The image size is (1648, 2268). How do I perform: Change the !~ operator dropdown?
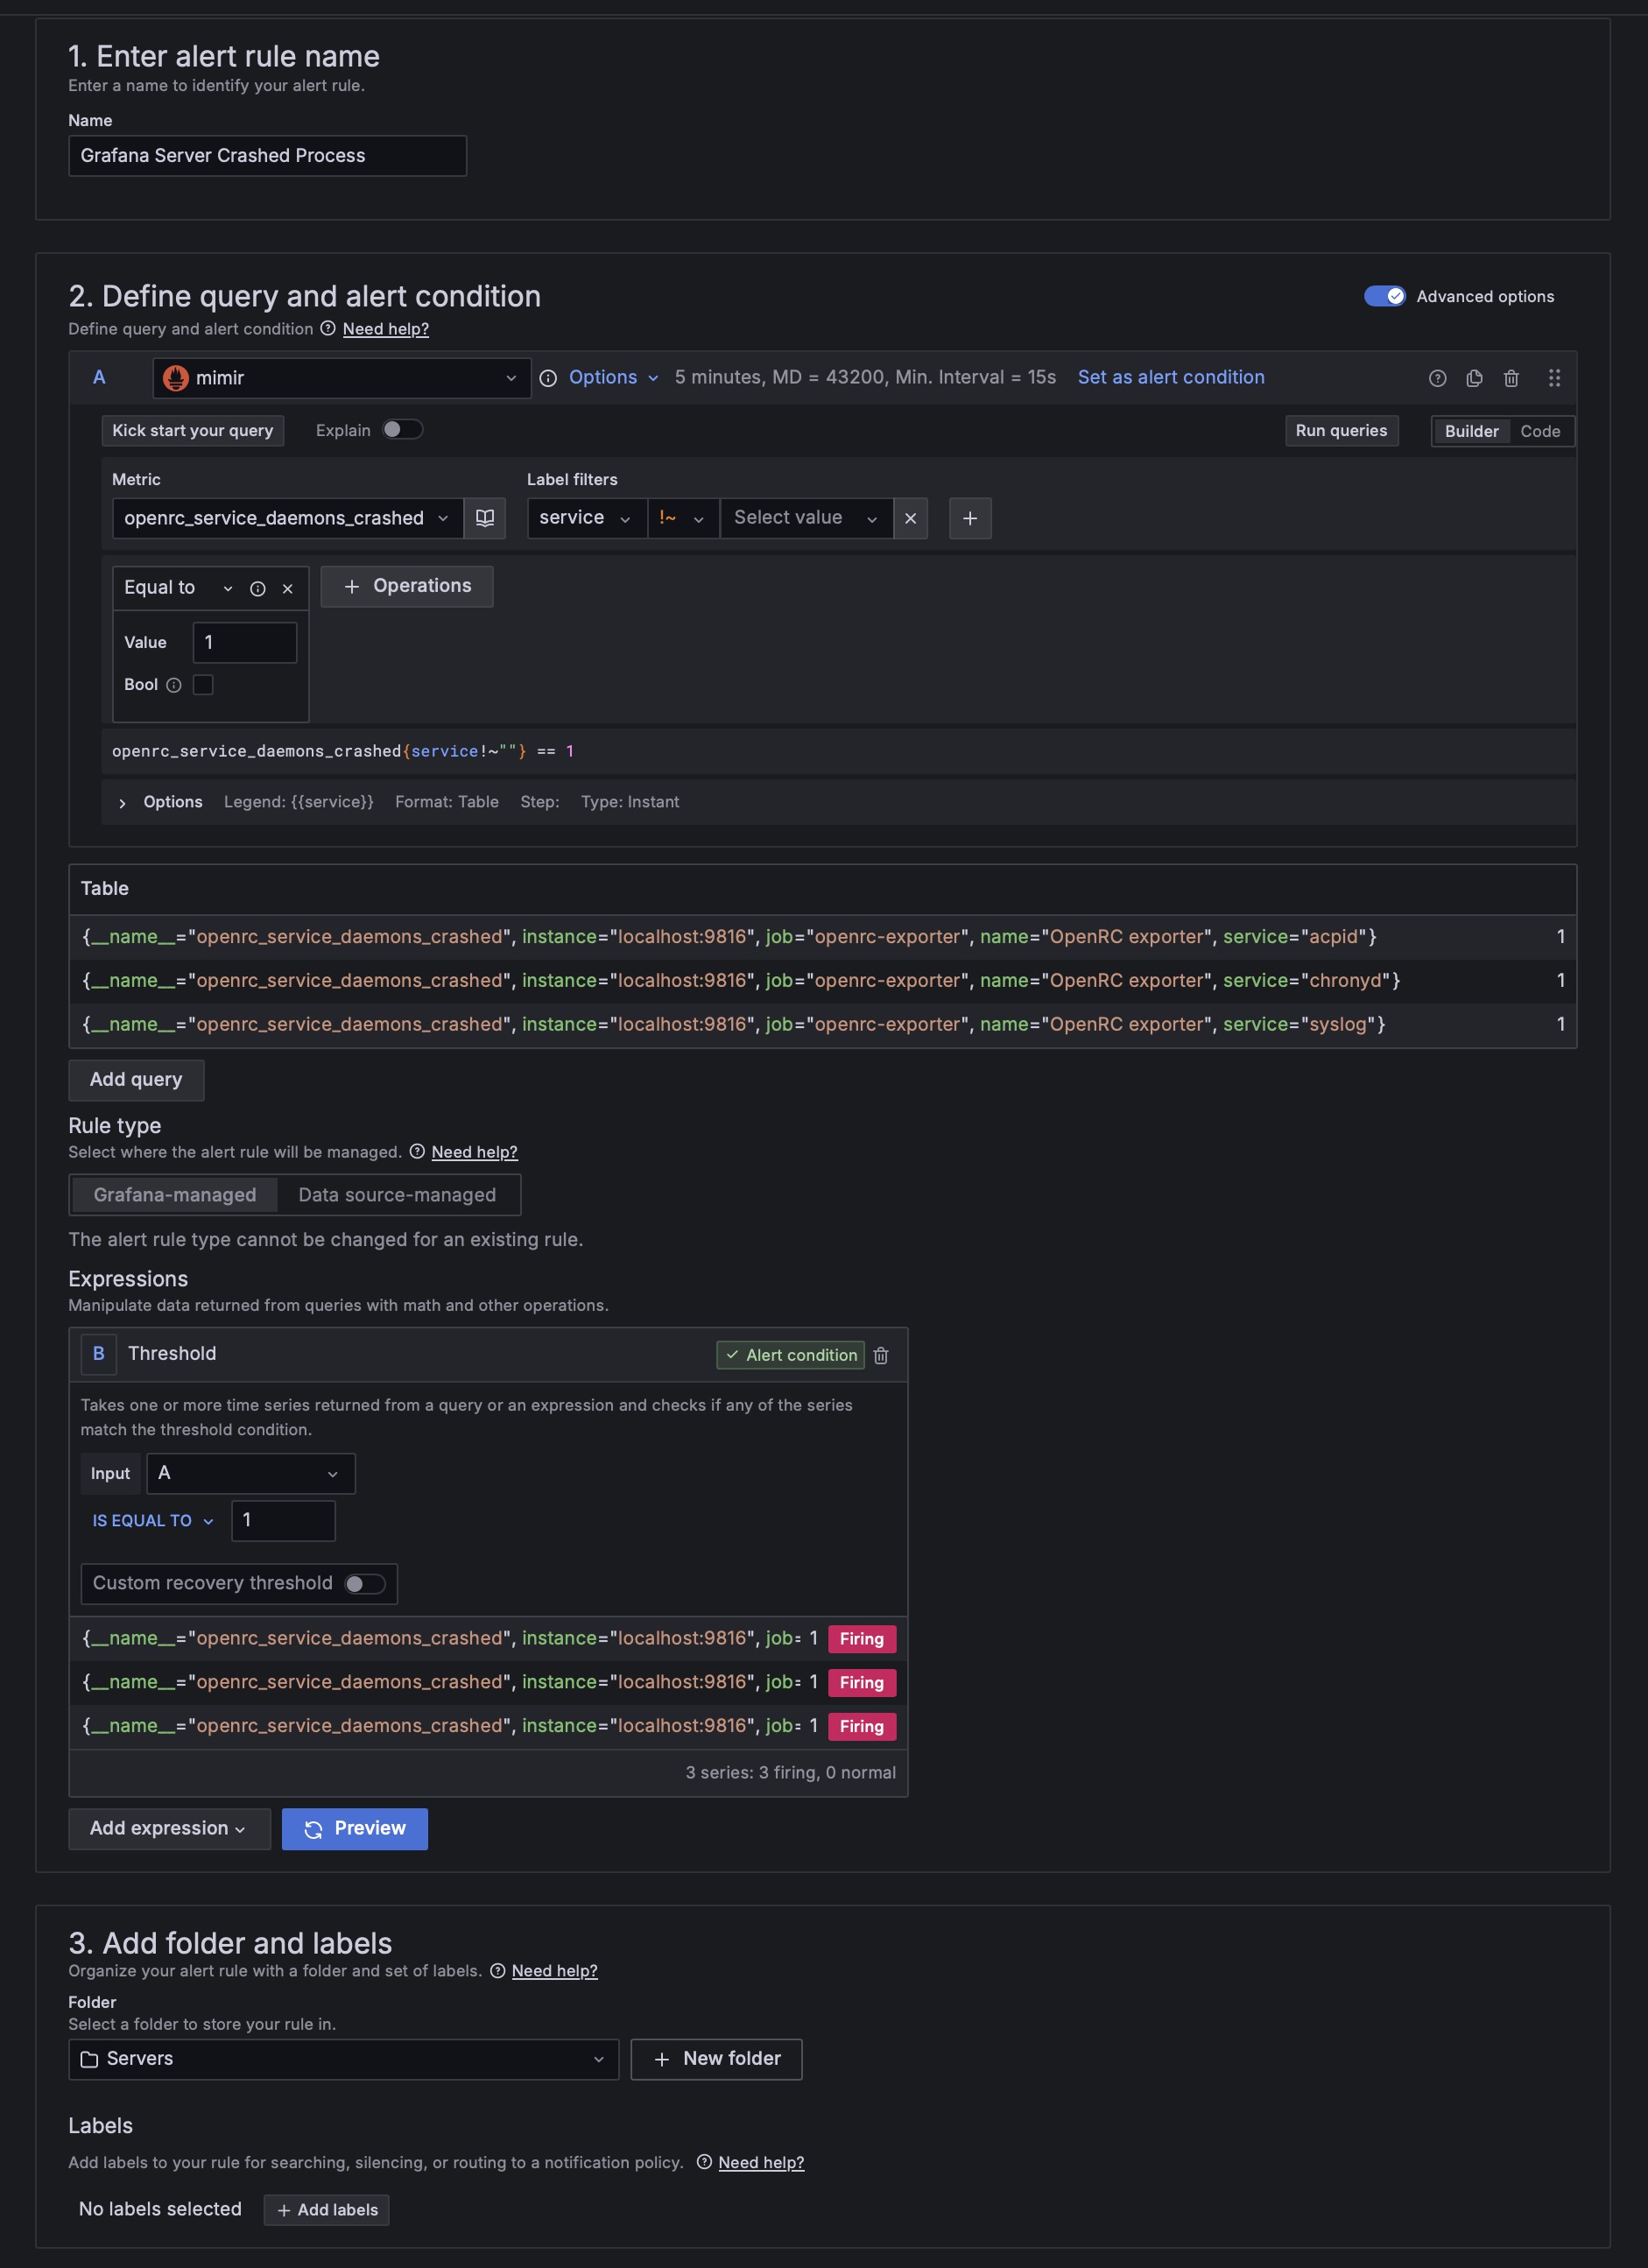(683, 518)
